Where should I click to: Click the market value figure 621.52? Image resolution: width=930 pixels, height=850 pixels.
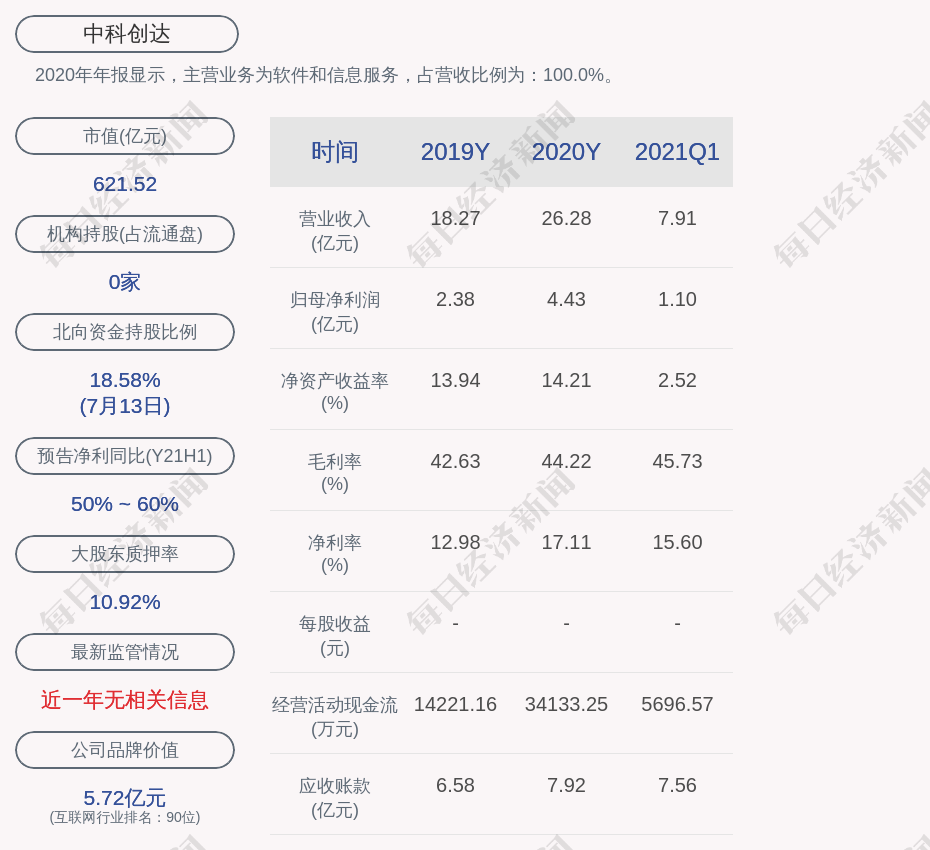tap(125, 184)
